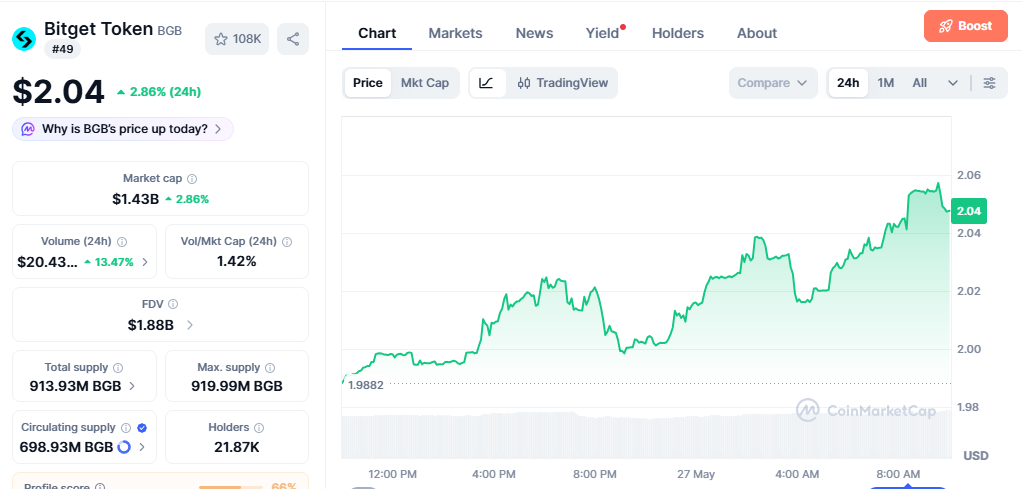Select the Mkt Cap toggle
The image size is (1022, 489).
tap(425, 83)
